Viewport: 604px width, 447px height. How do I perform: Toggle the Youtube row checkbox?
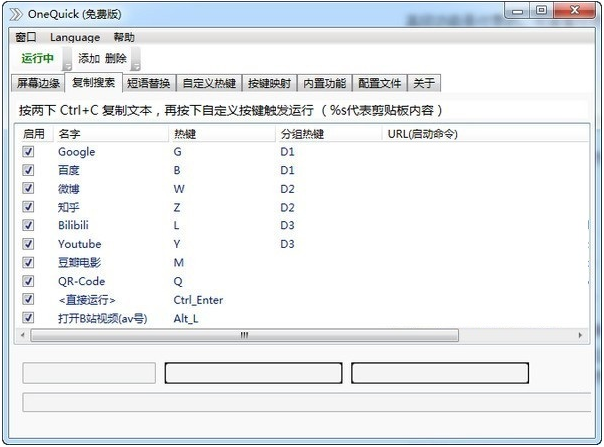point(28,244)
